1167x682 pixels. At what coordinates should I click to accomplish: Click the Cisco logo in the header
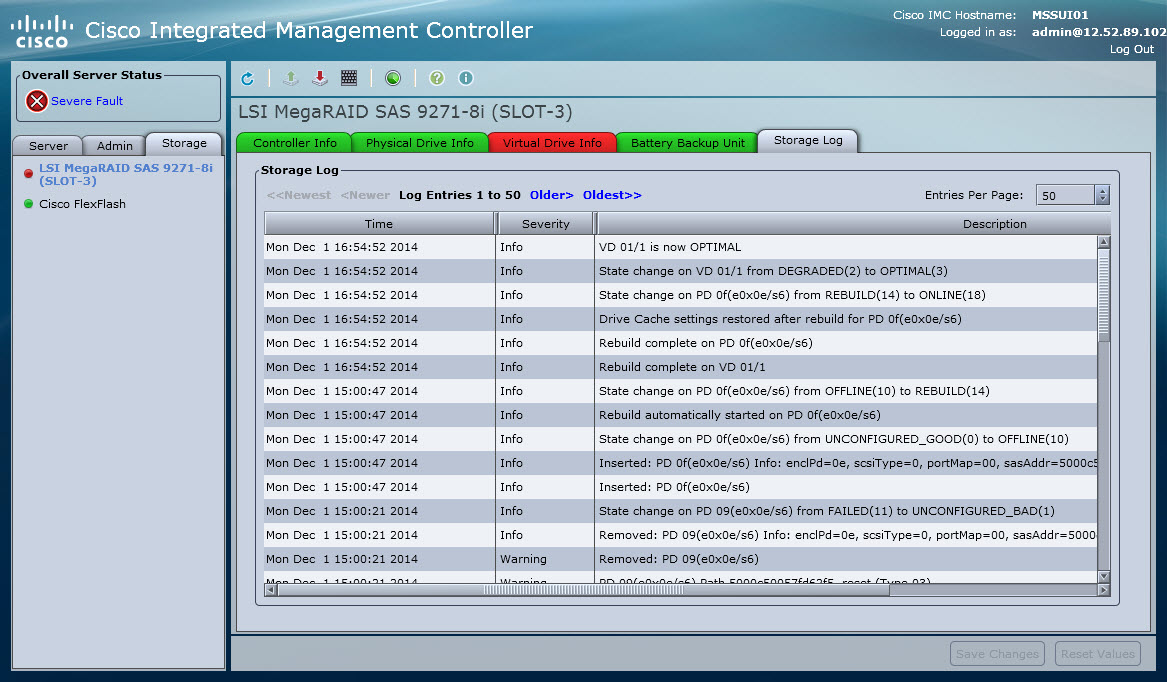point(42,31)
